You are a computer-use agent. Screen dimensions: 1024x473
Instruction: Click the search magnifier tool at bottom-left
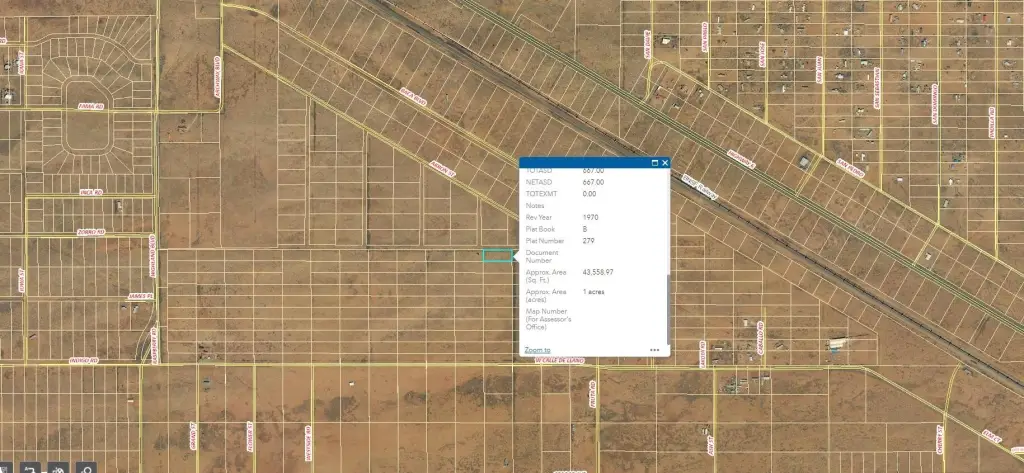tap(87, 467)
